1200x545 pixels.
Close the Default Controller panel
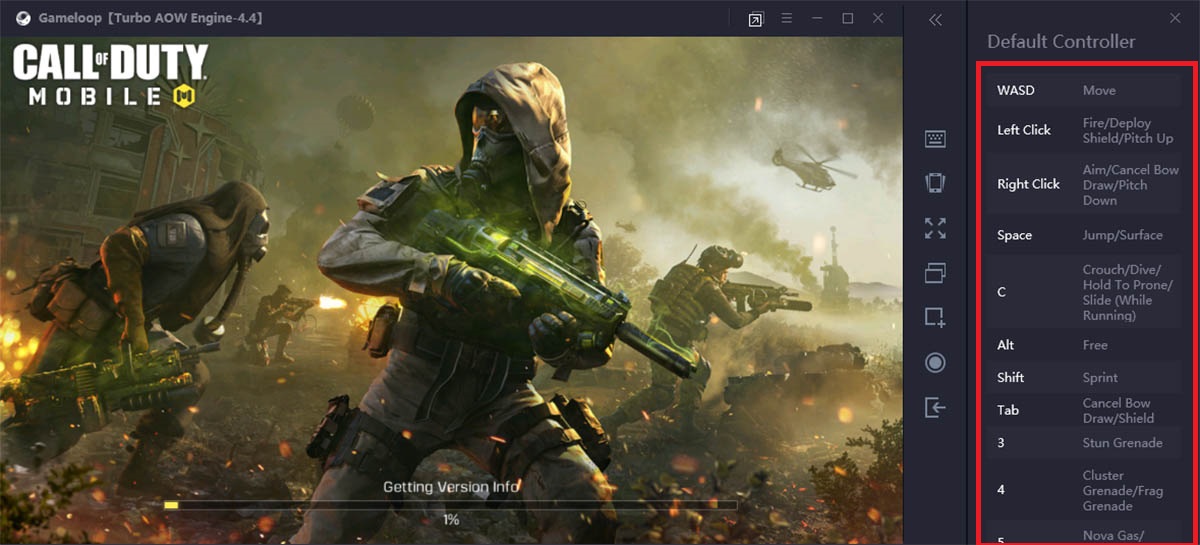pyautogui.click(x=1175, y=18)
